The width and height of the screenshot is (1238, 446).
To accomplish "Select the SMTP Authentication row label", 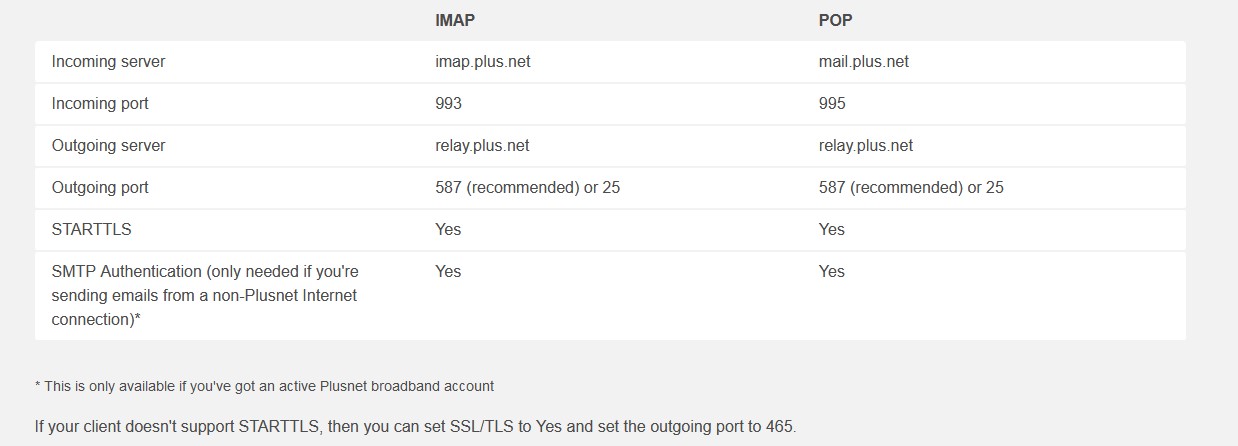I will [205, 295].
